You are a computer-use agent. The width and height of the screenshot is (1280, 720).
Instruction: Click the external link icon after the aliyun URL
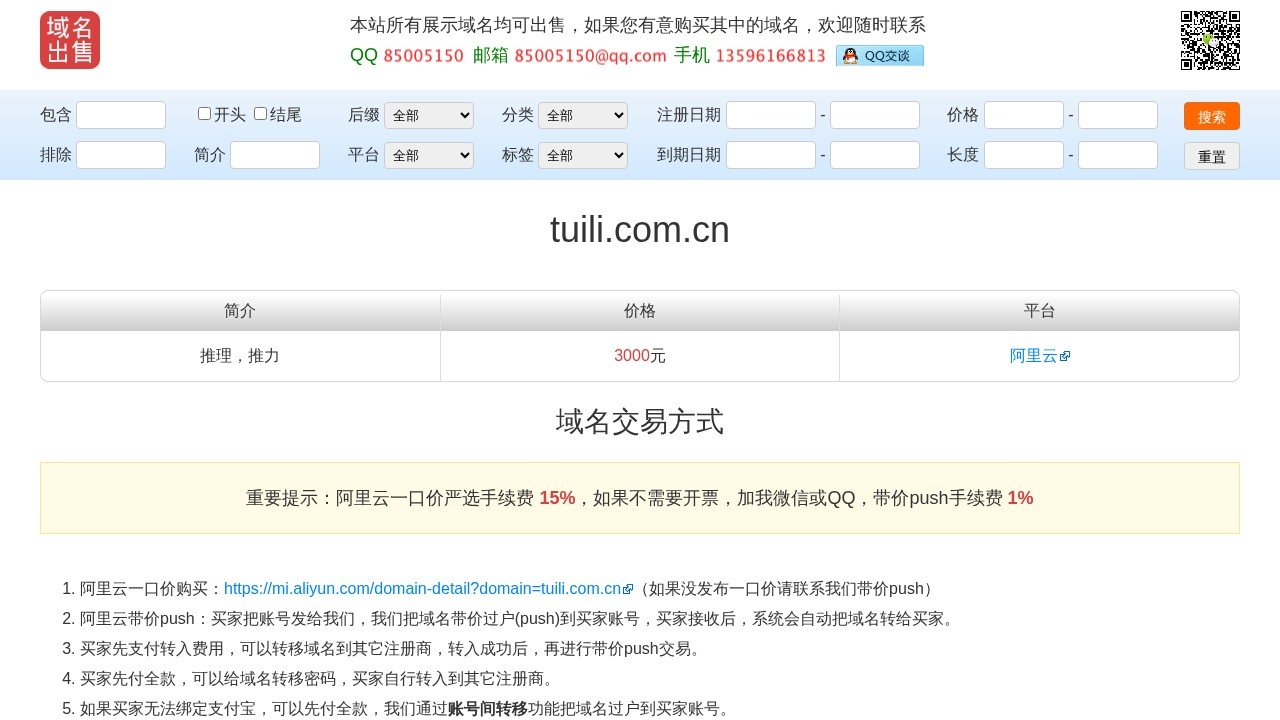click(x=627, y=588)
